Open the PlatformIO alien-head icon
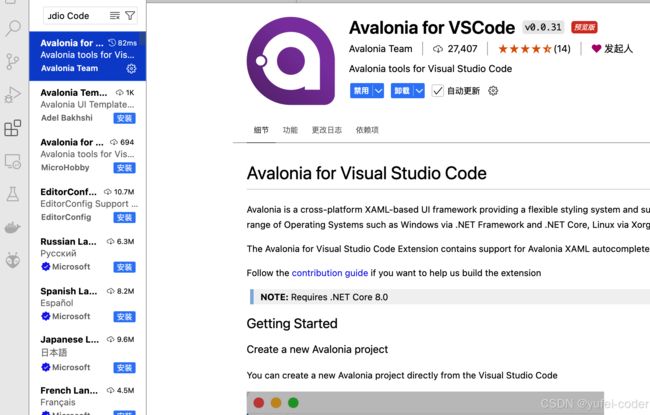This screenshot has height=415, width=650. click(13, 260)
